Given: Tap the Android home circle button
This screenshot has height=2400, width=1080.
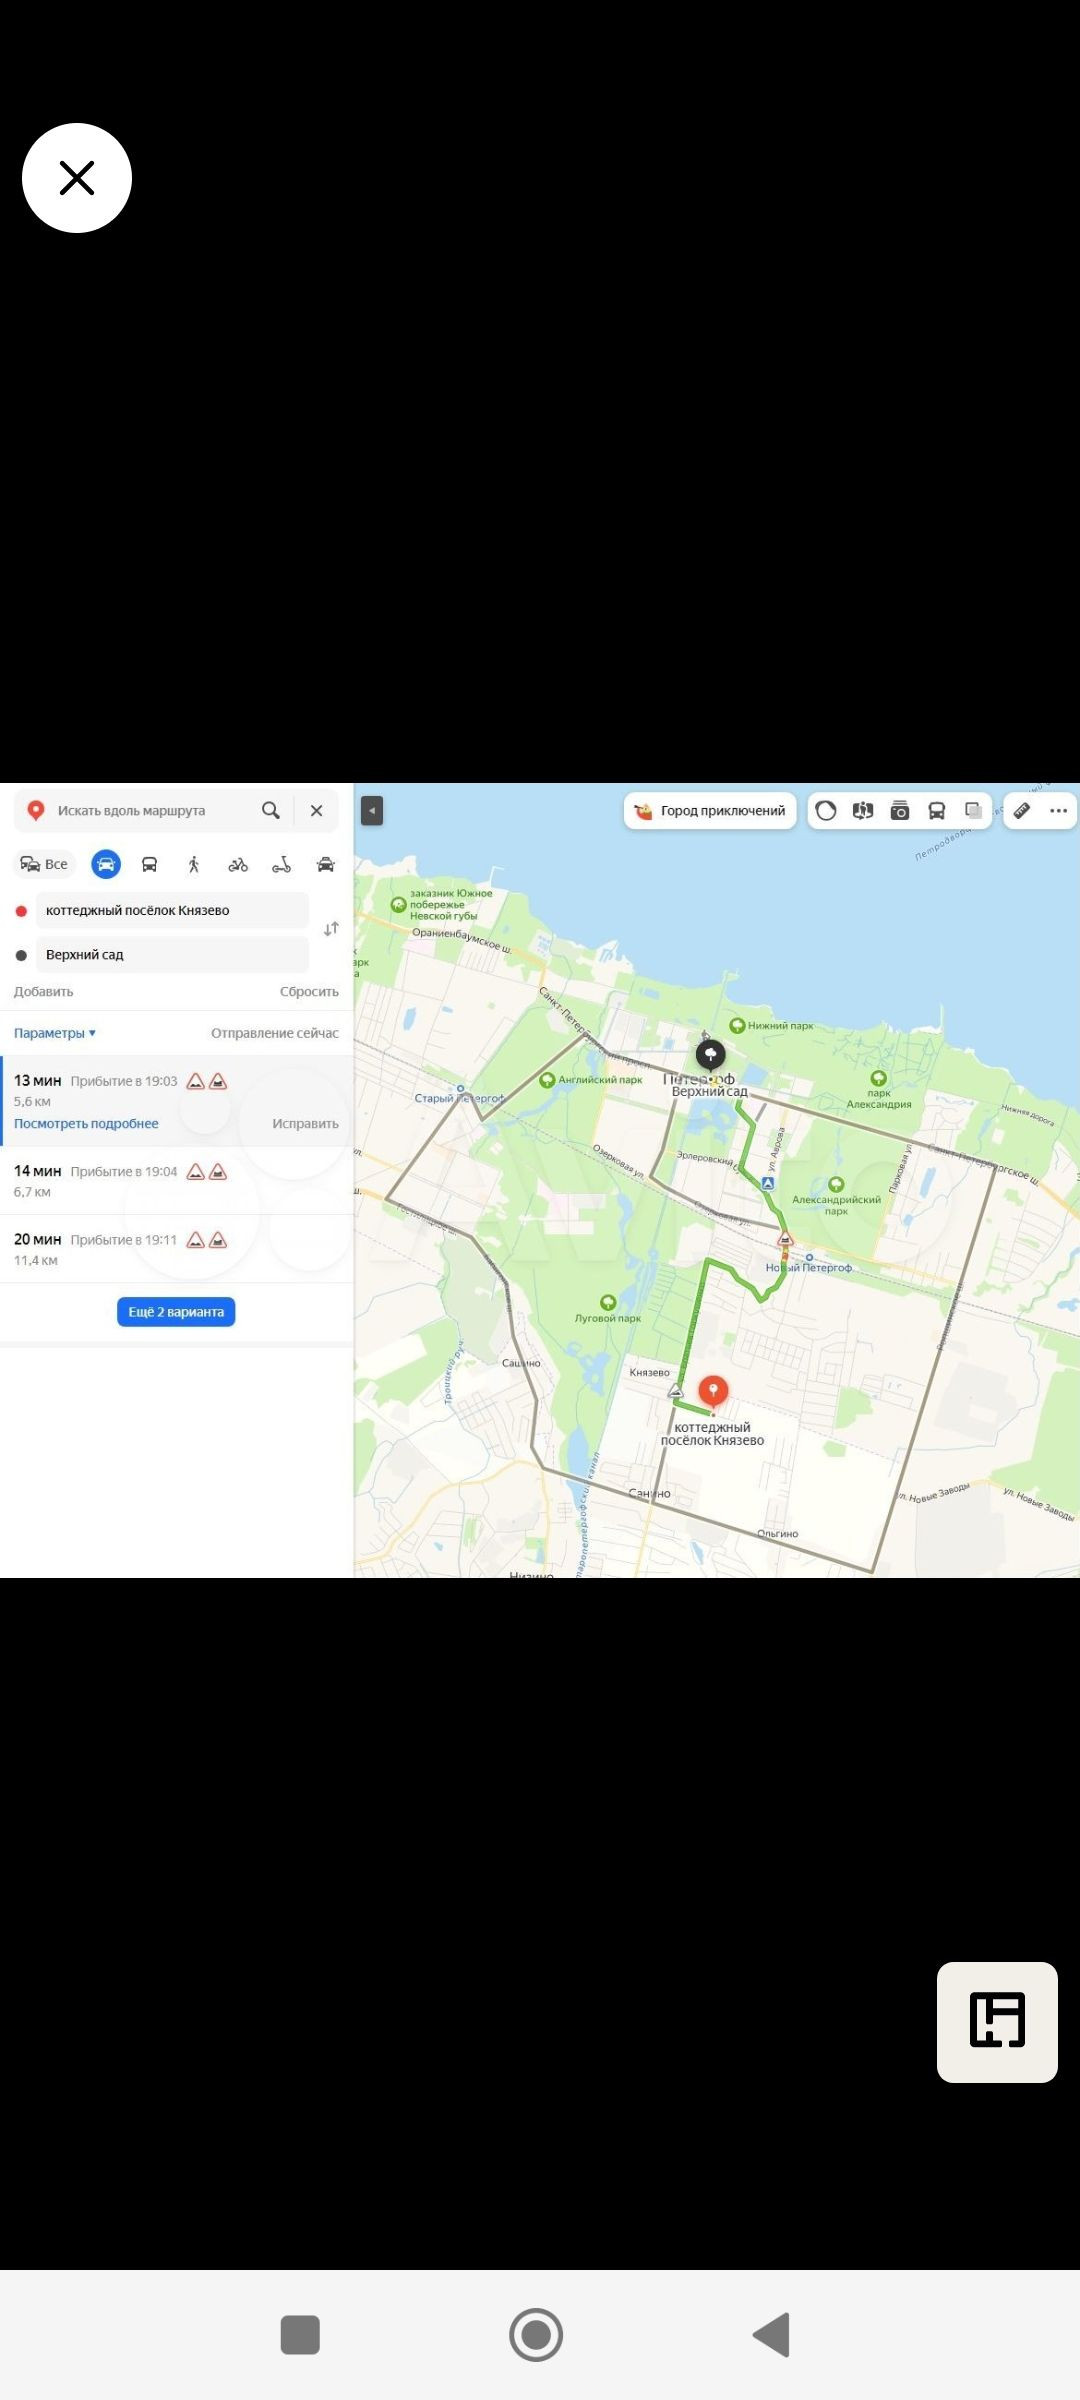Looking at the screenshot, I should (x=536, y=2335).
